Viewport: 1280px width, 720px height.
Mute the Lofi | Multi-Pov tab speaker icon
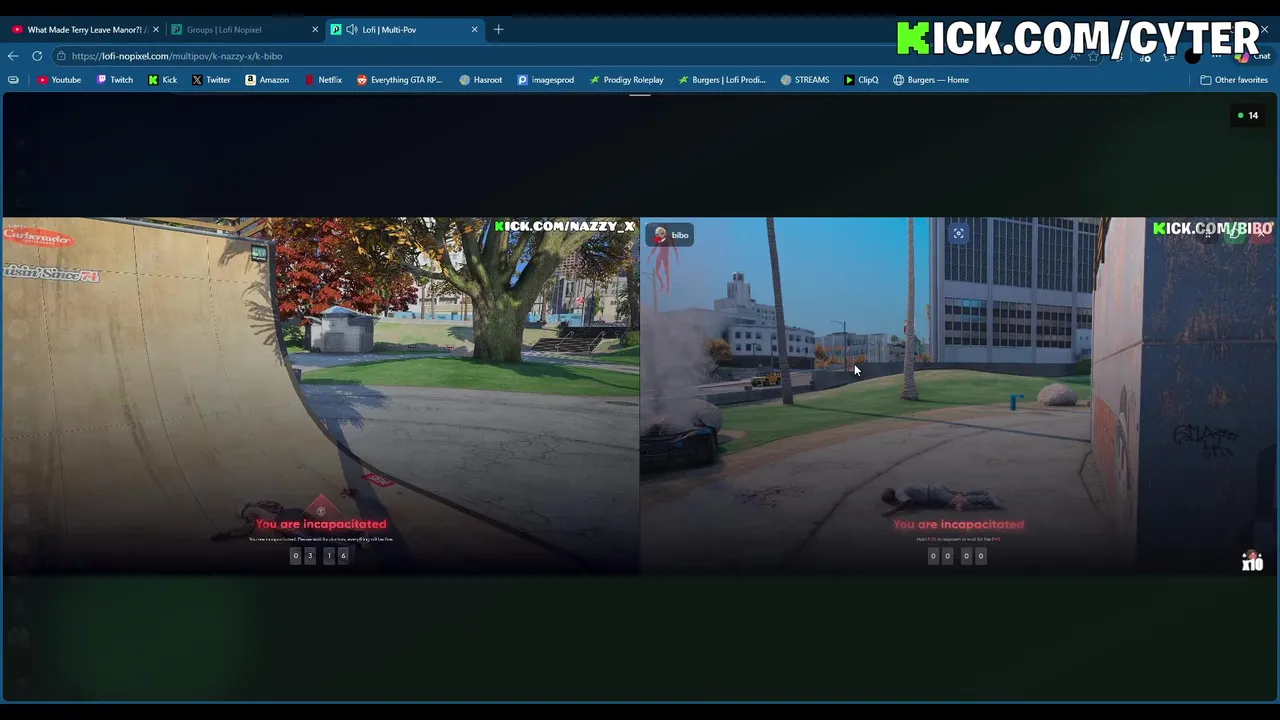(x=352, y=30)
